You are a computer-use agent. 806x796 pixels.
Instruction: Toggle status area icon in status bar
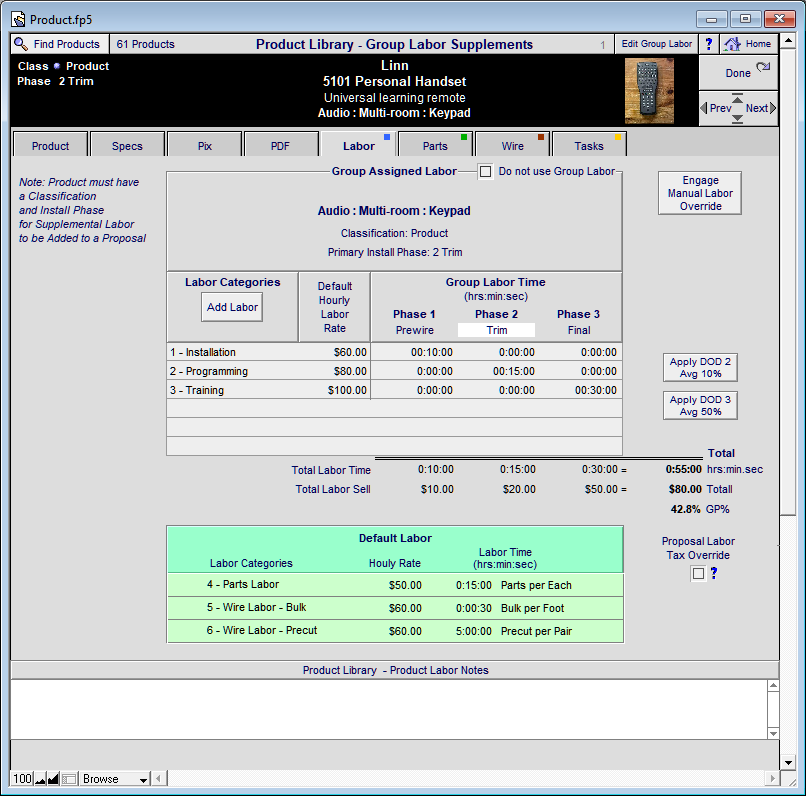click(69, 779)
